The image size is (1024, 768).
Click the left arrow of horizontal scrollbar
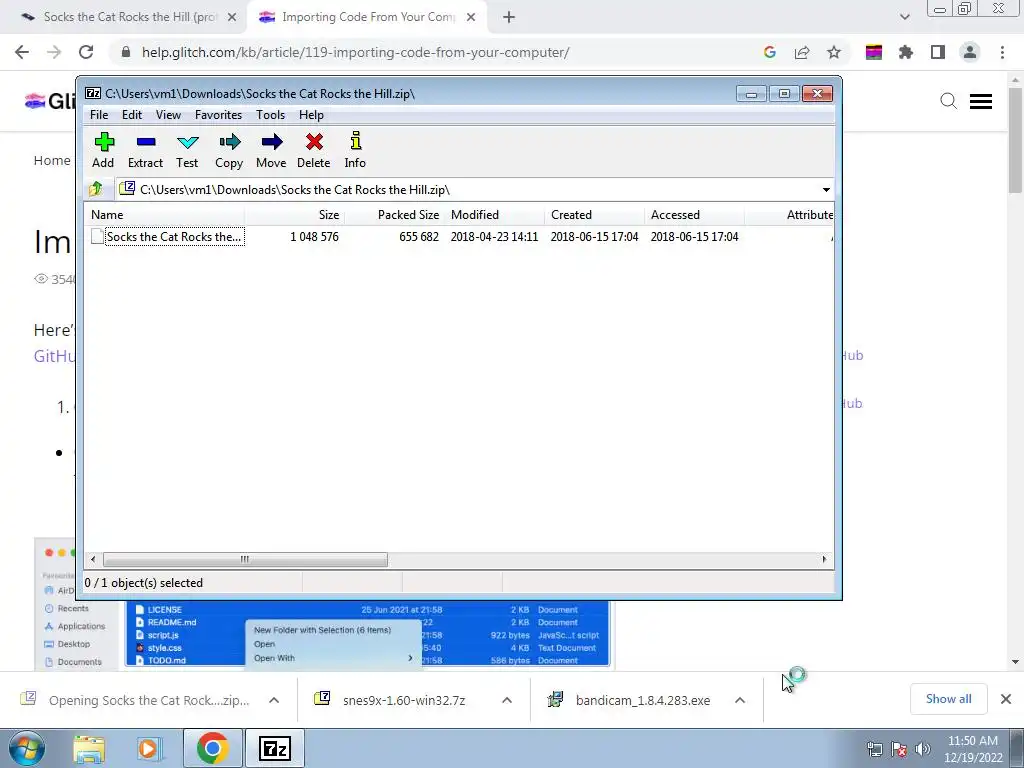(x=93, y=560)
